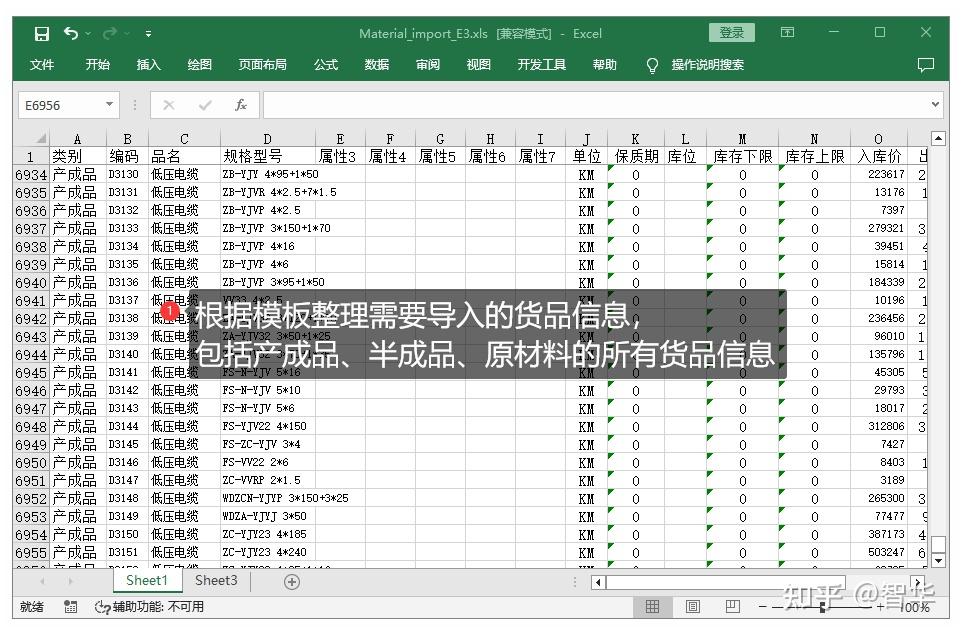Switch to the Sheet3 tab
Viewport: 961px width, 635px height.
[x=216, y=580]
